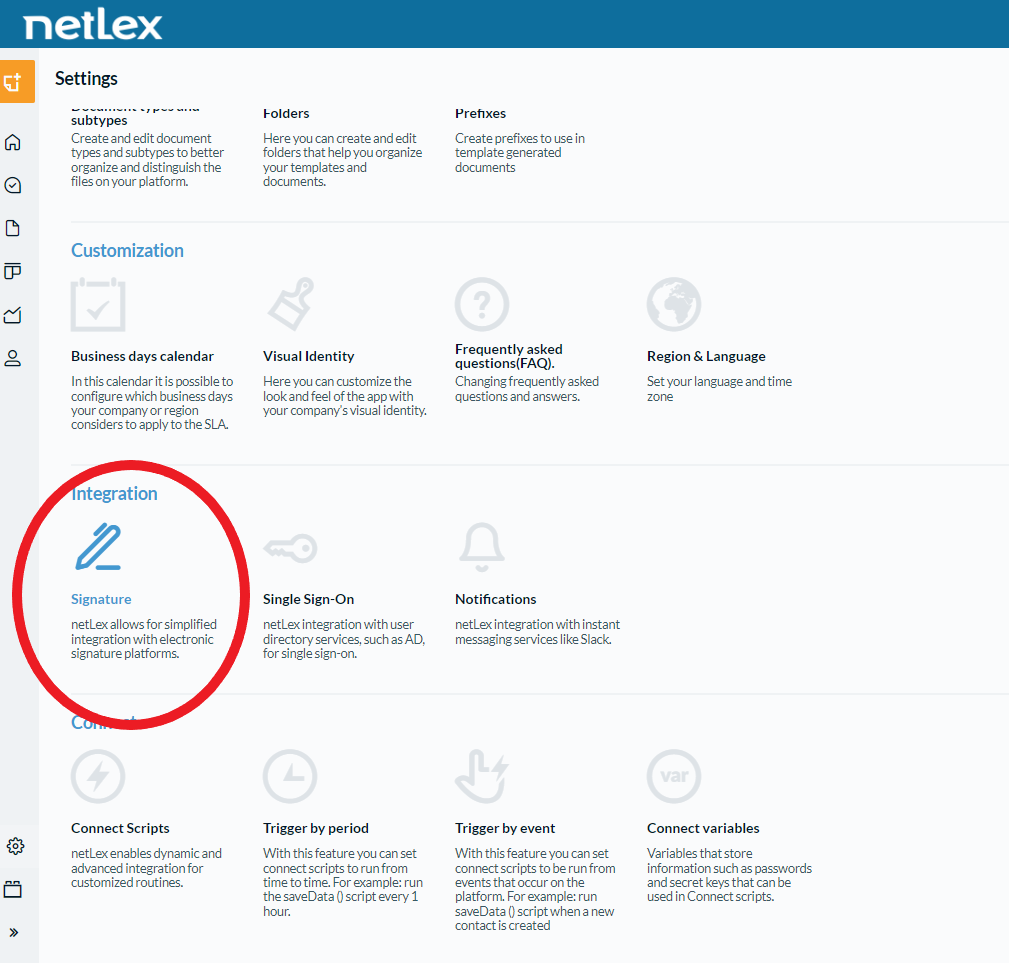1009x963 pixels.
Task: Open the templates sidebar icon
Action: click(x=13, y=271)
